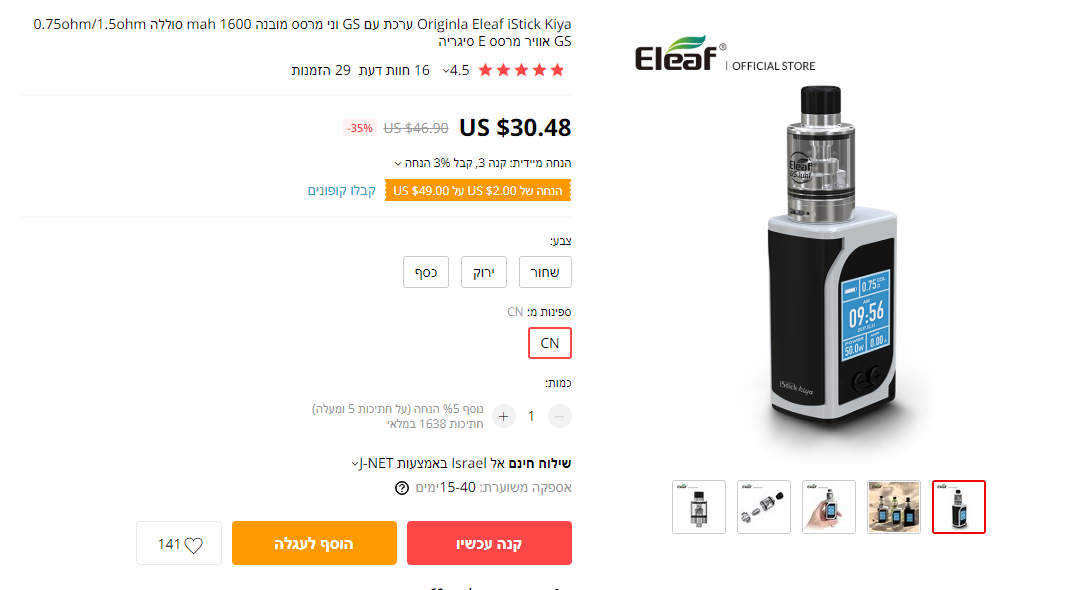Click the heart wishlist icon showing 141
This screenshot has width=1091, height=590.
179,543
